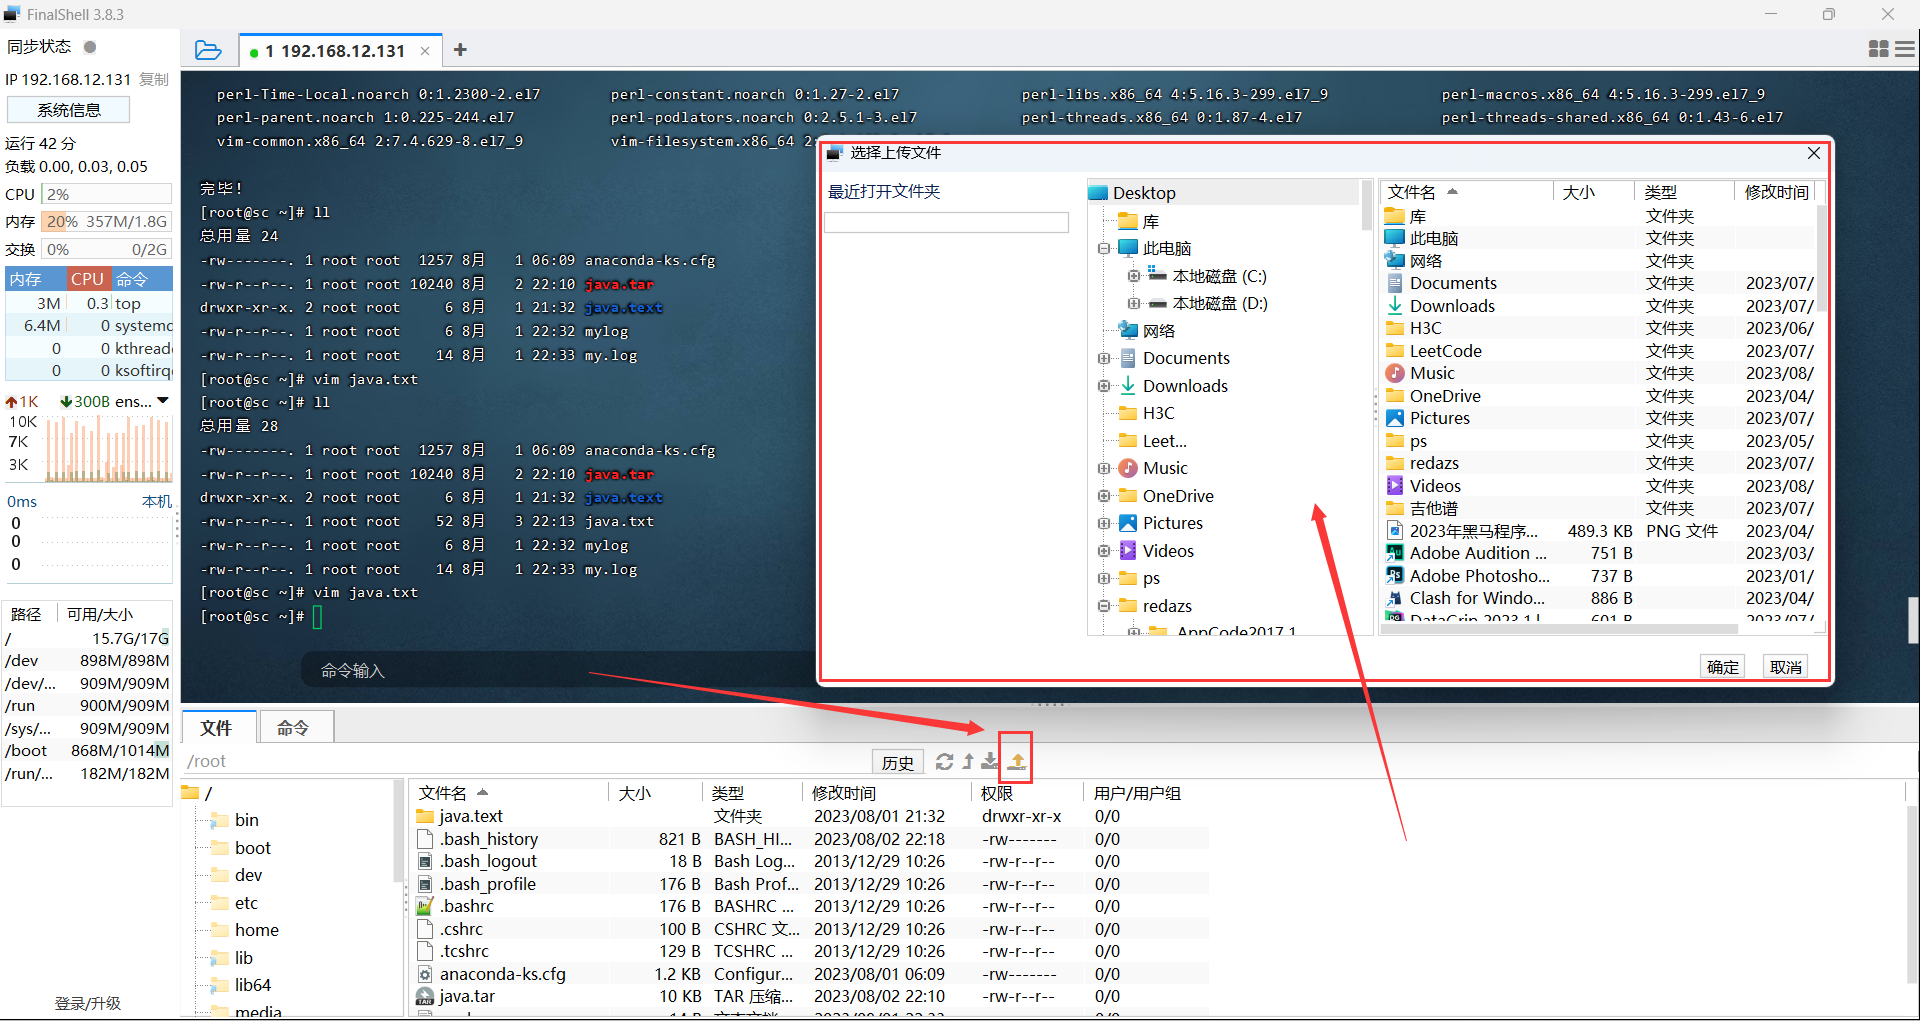Open network interface dropdown arrow
Screen dimensions: 1920x1021
click(163, 401)
